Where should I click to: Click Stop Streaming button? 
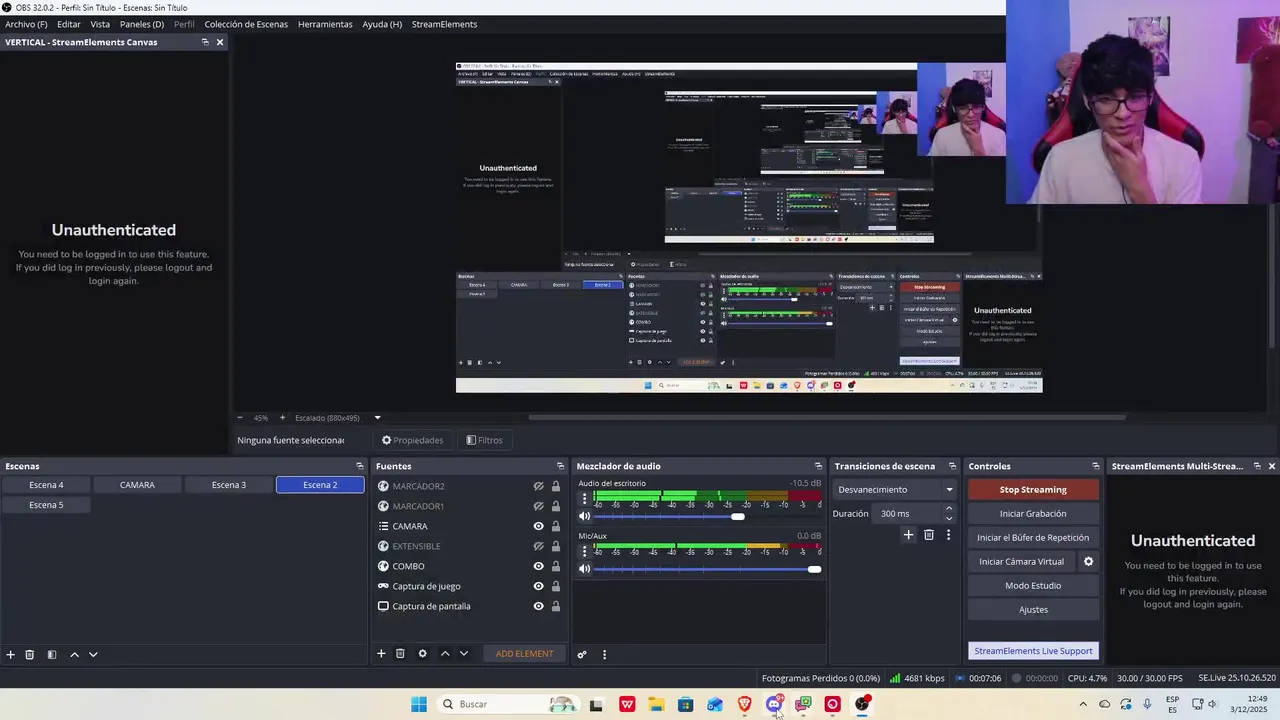(1033, 490)
